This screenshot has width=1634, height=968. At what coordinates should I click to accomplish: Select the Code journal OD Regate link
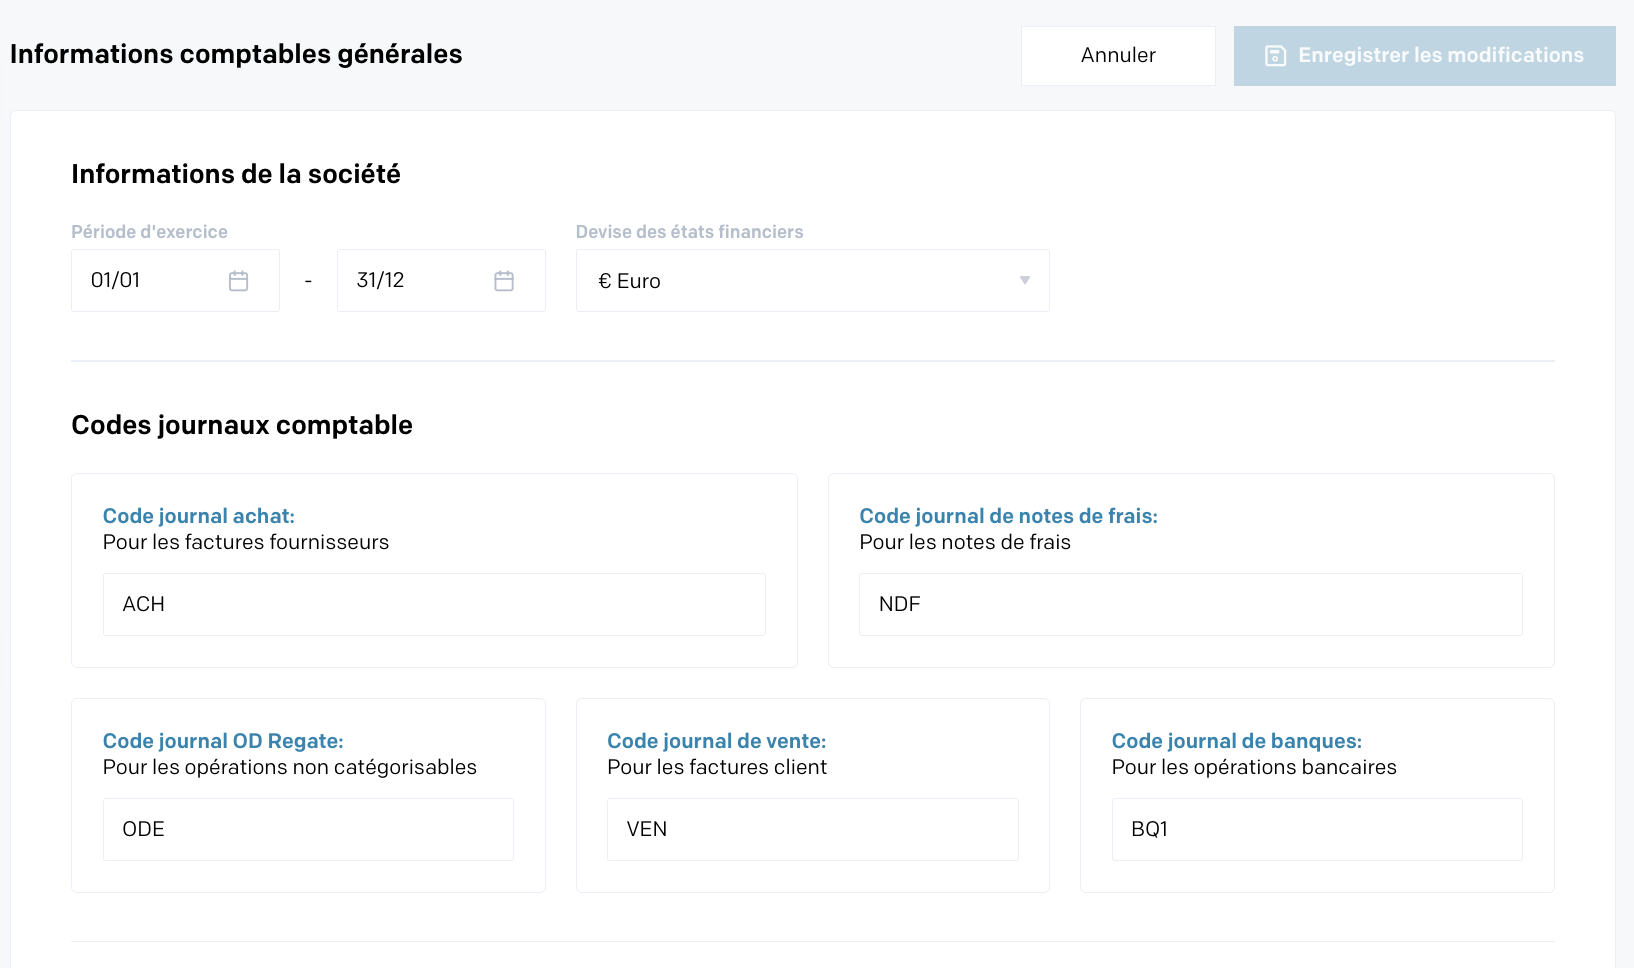[222, 741]
